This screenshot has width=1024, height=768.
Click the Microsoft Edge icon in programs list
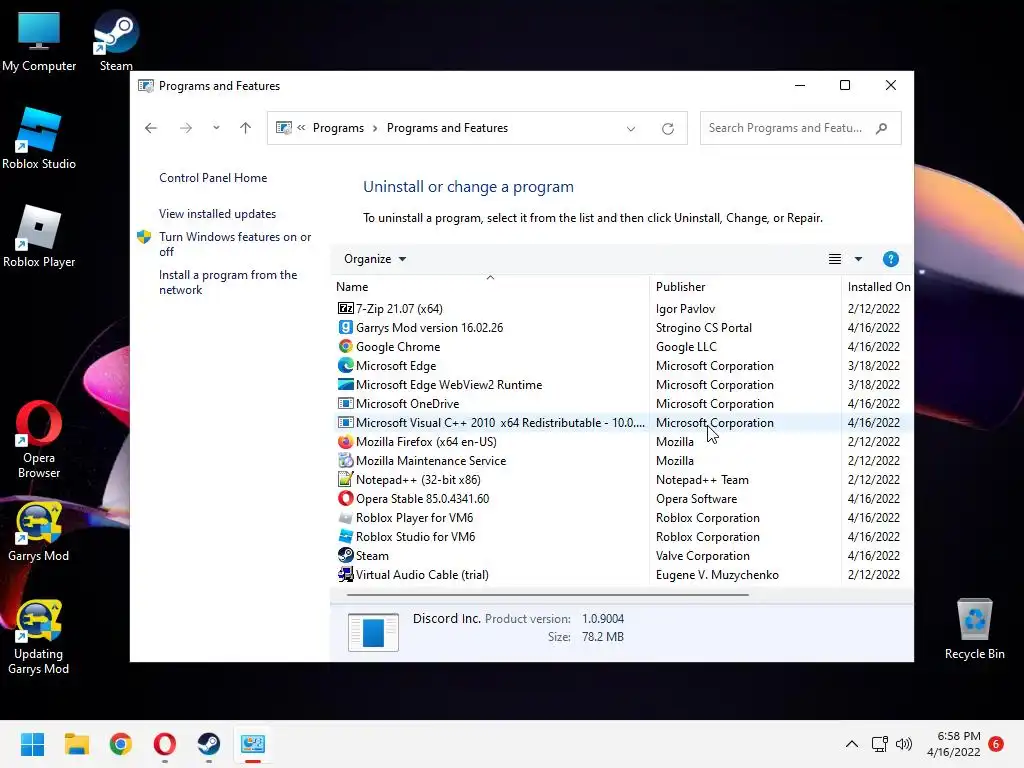pyautogui.click(x=345, y=365)
